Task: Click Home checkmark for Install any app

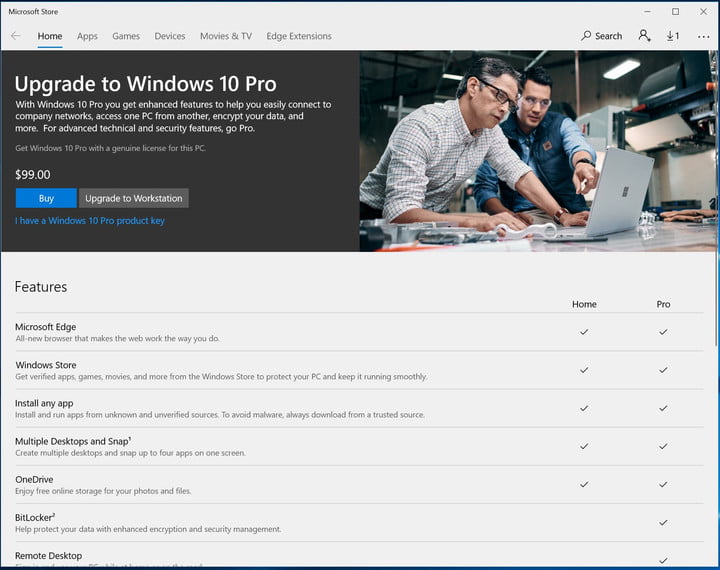Action: (x=584, y=408)
